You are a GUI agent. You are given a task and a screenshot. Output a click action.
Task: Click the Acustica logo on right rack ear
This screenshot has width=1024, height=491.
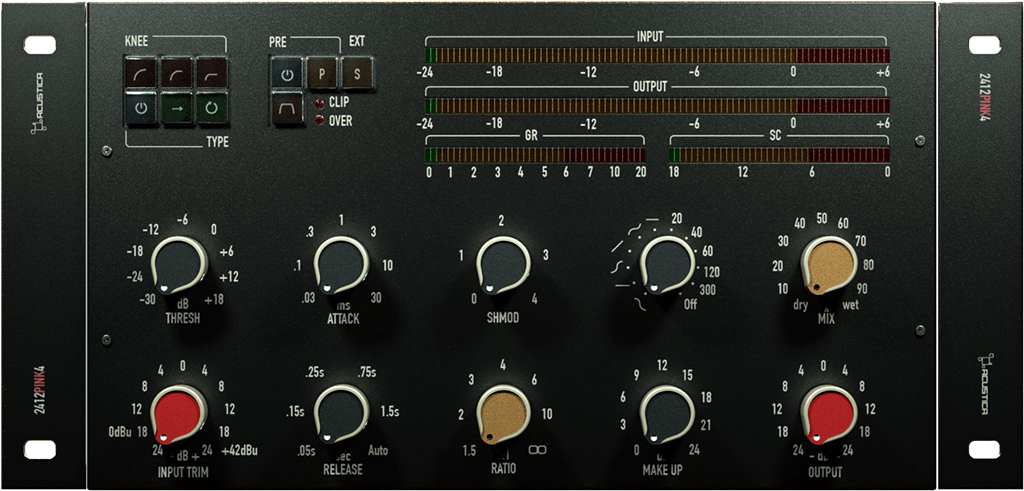985,383
